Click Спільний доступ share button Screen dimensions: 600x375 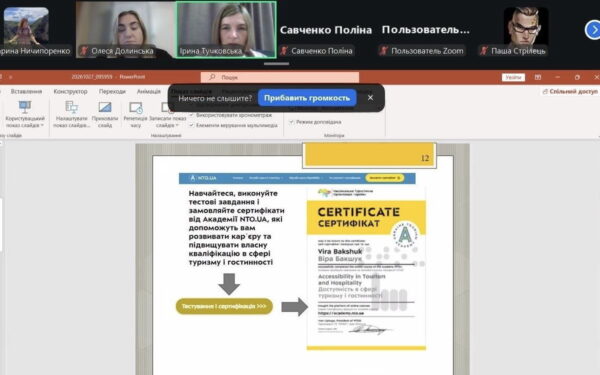[570, 91]
